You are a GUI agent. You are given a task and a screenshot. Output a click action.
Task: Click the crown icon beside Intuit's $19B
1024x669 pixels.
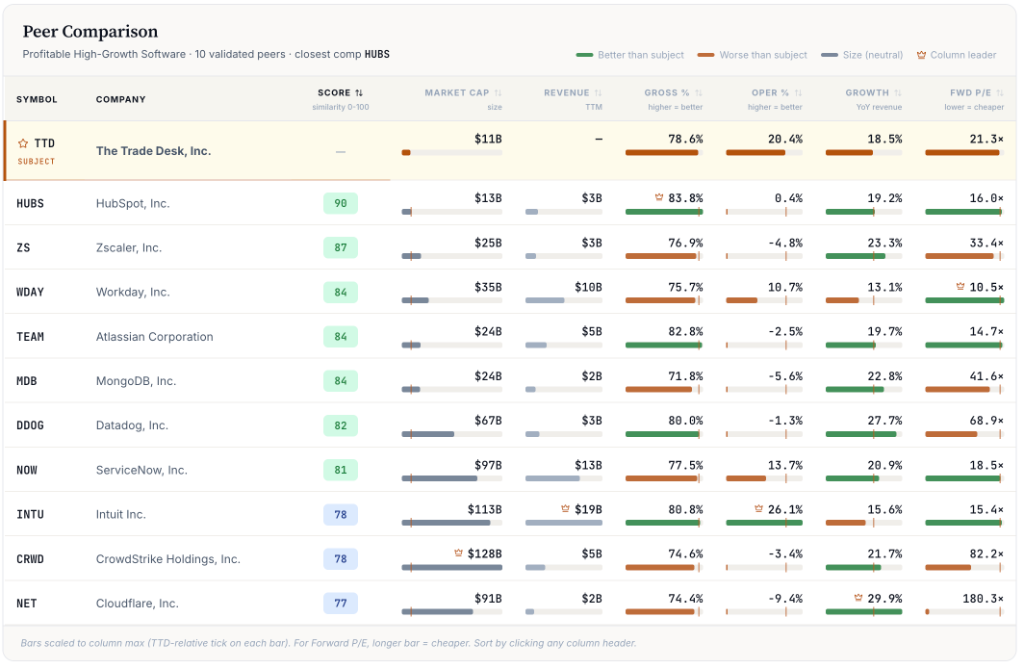pyautogui.click(x=565, y=508)
